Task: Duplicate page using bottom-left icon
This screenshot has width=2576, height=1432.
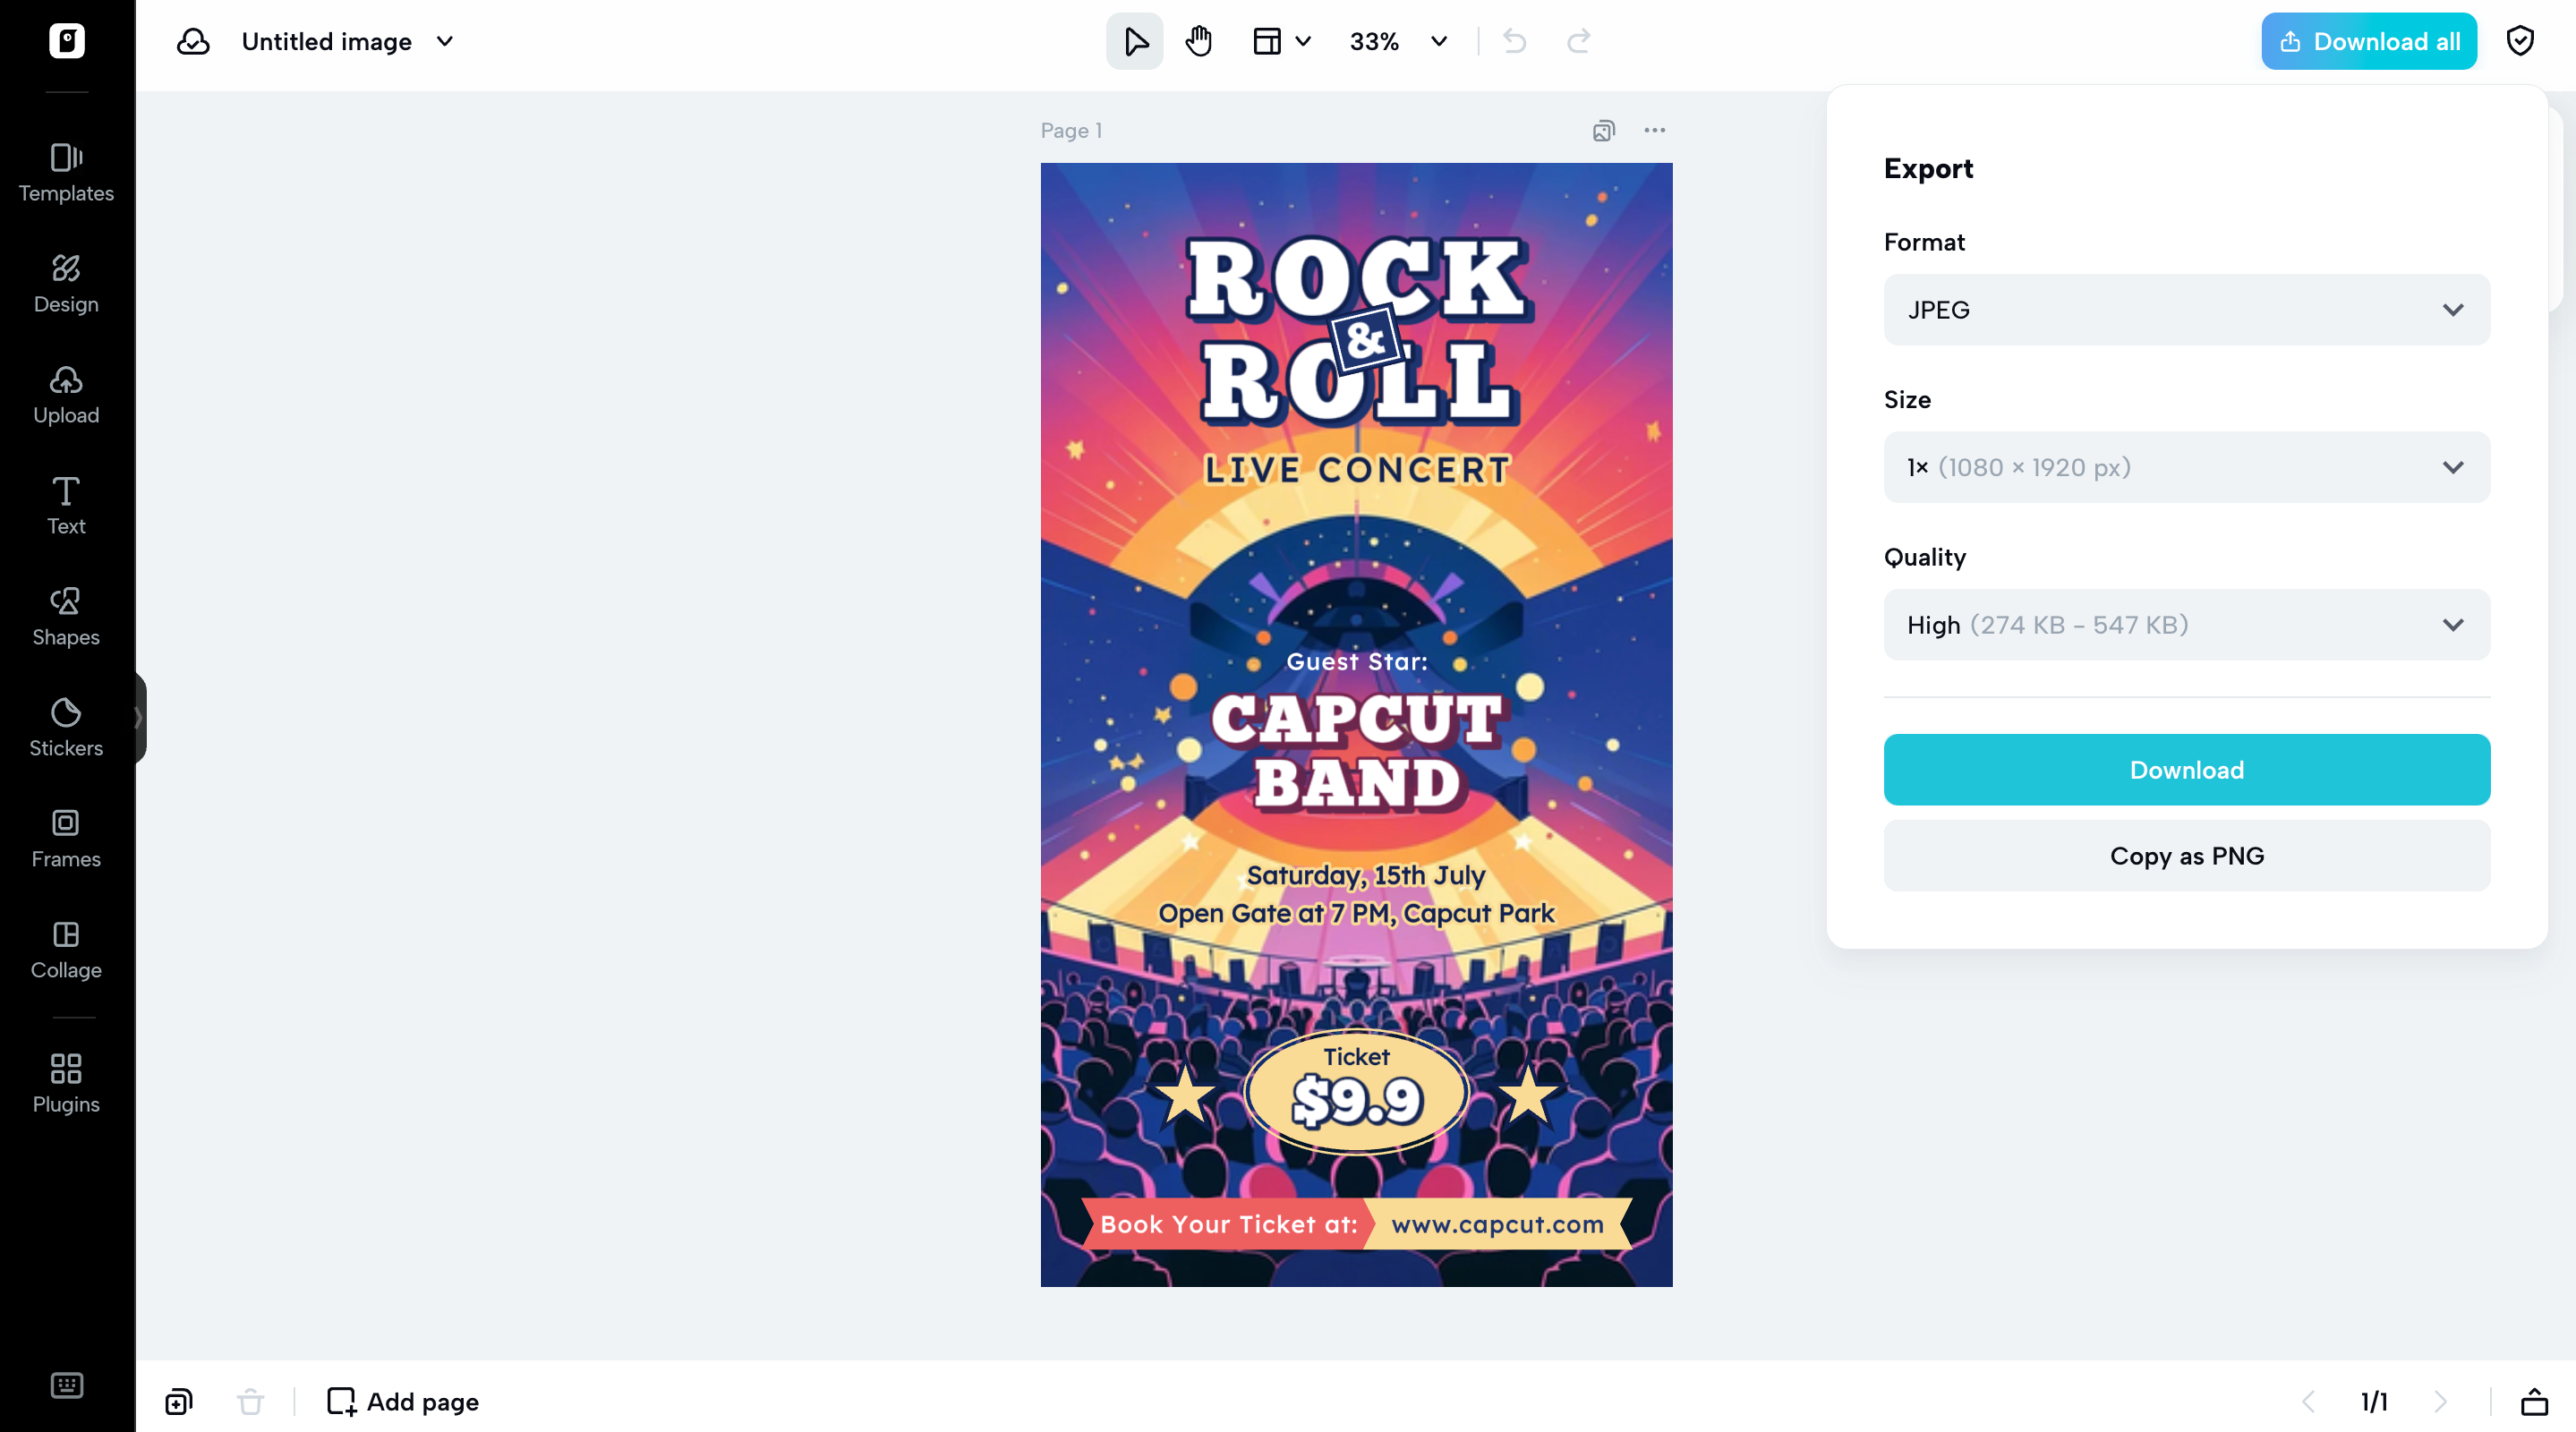Action: pyautogui.click(x=179, y=1401)
